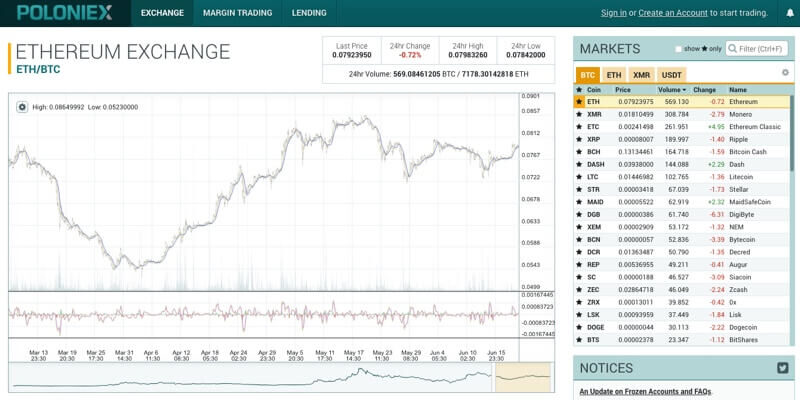Select the Stellar market row
The width and height of the screenshot is (800, 400).
pos(683,189)
